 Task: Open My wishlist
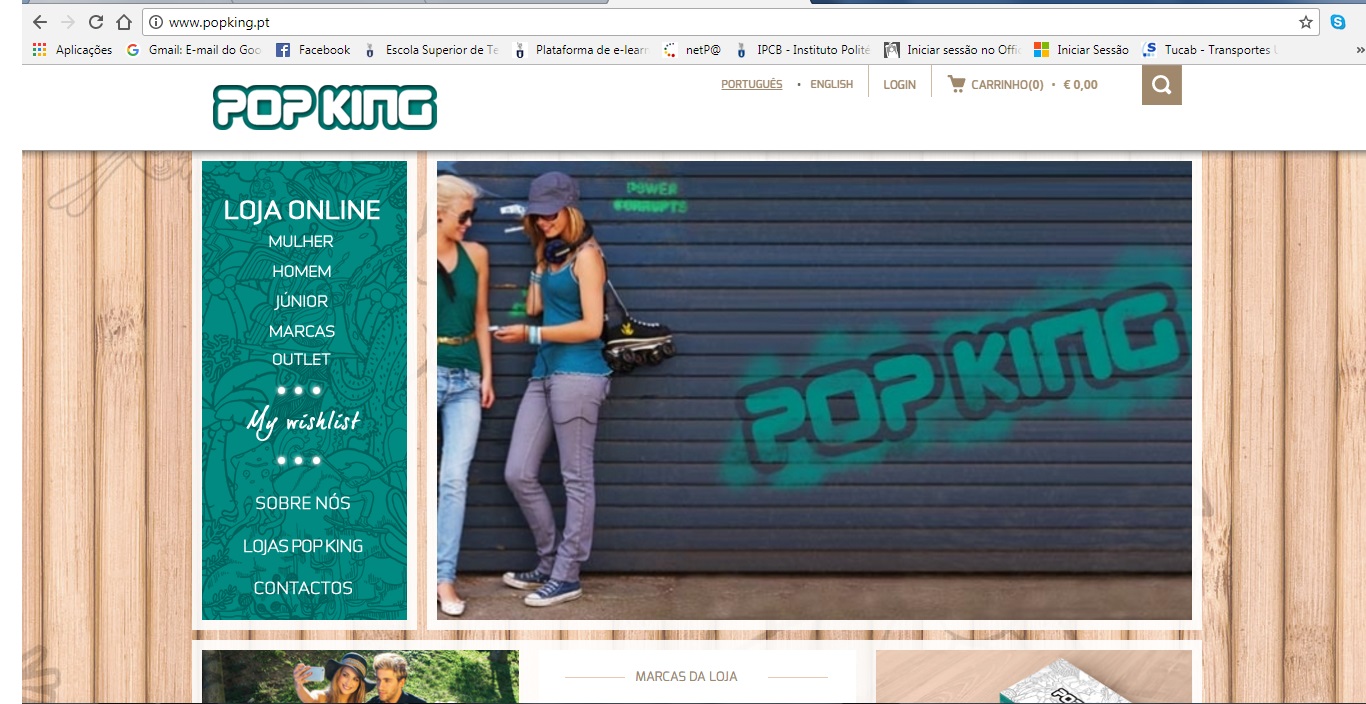coord(303,422)
